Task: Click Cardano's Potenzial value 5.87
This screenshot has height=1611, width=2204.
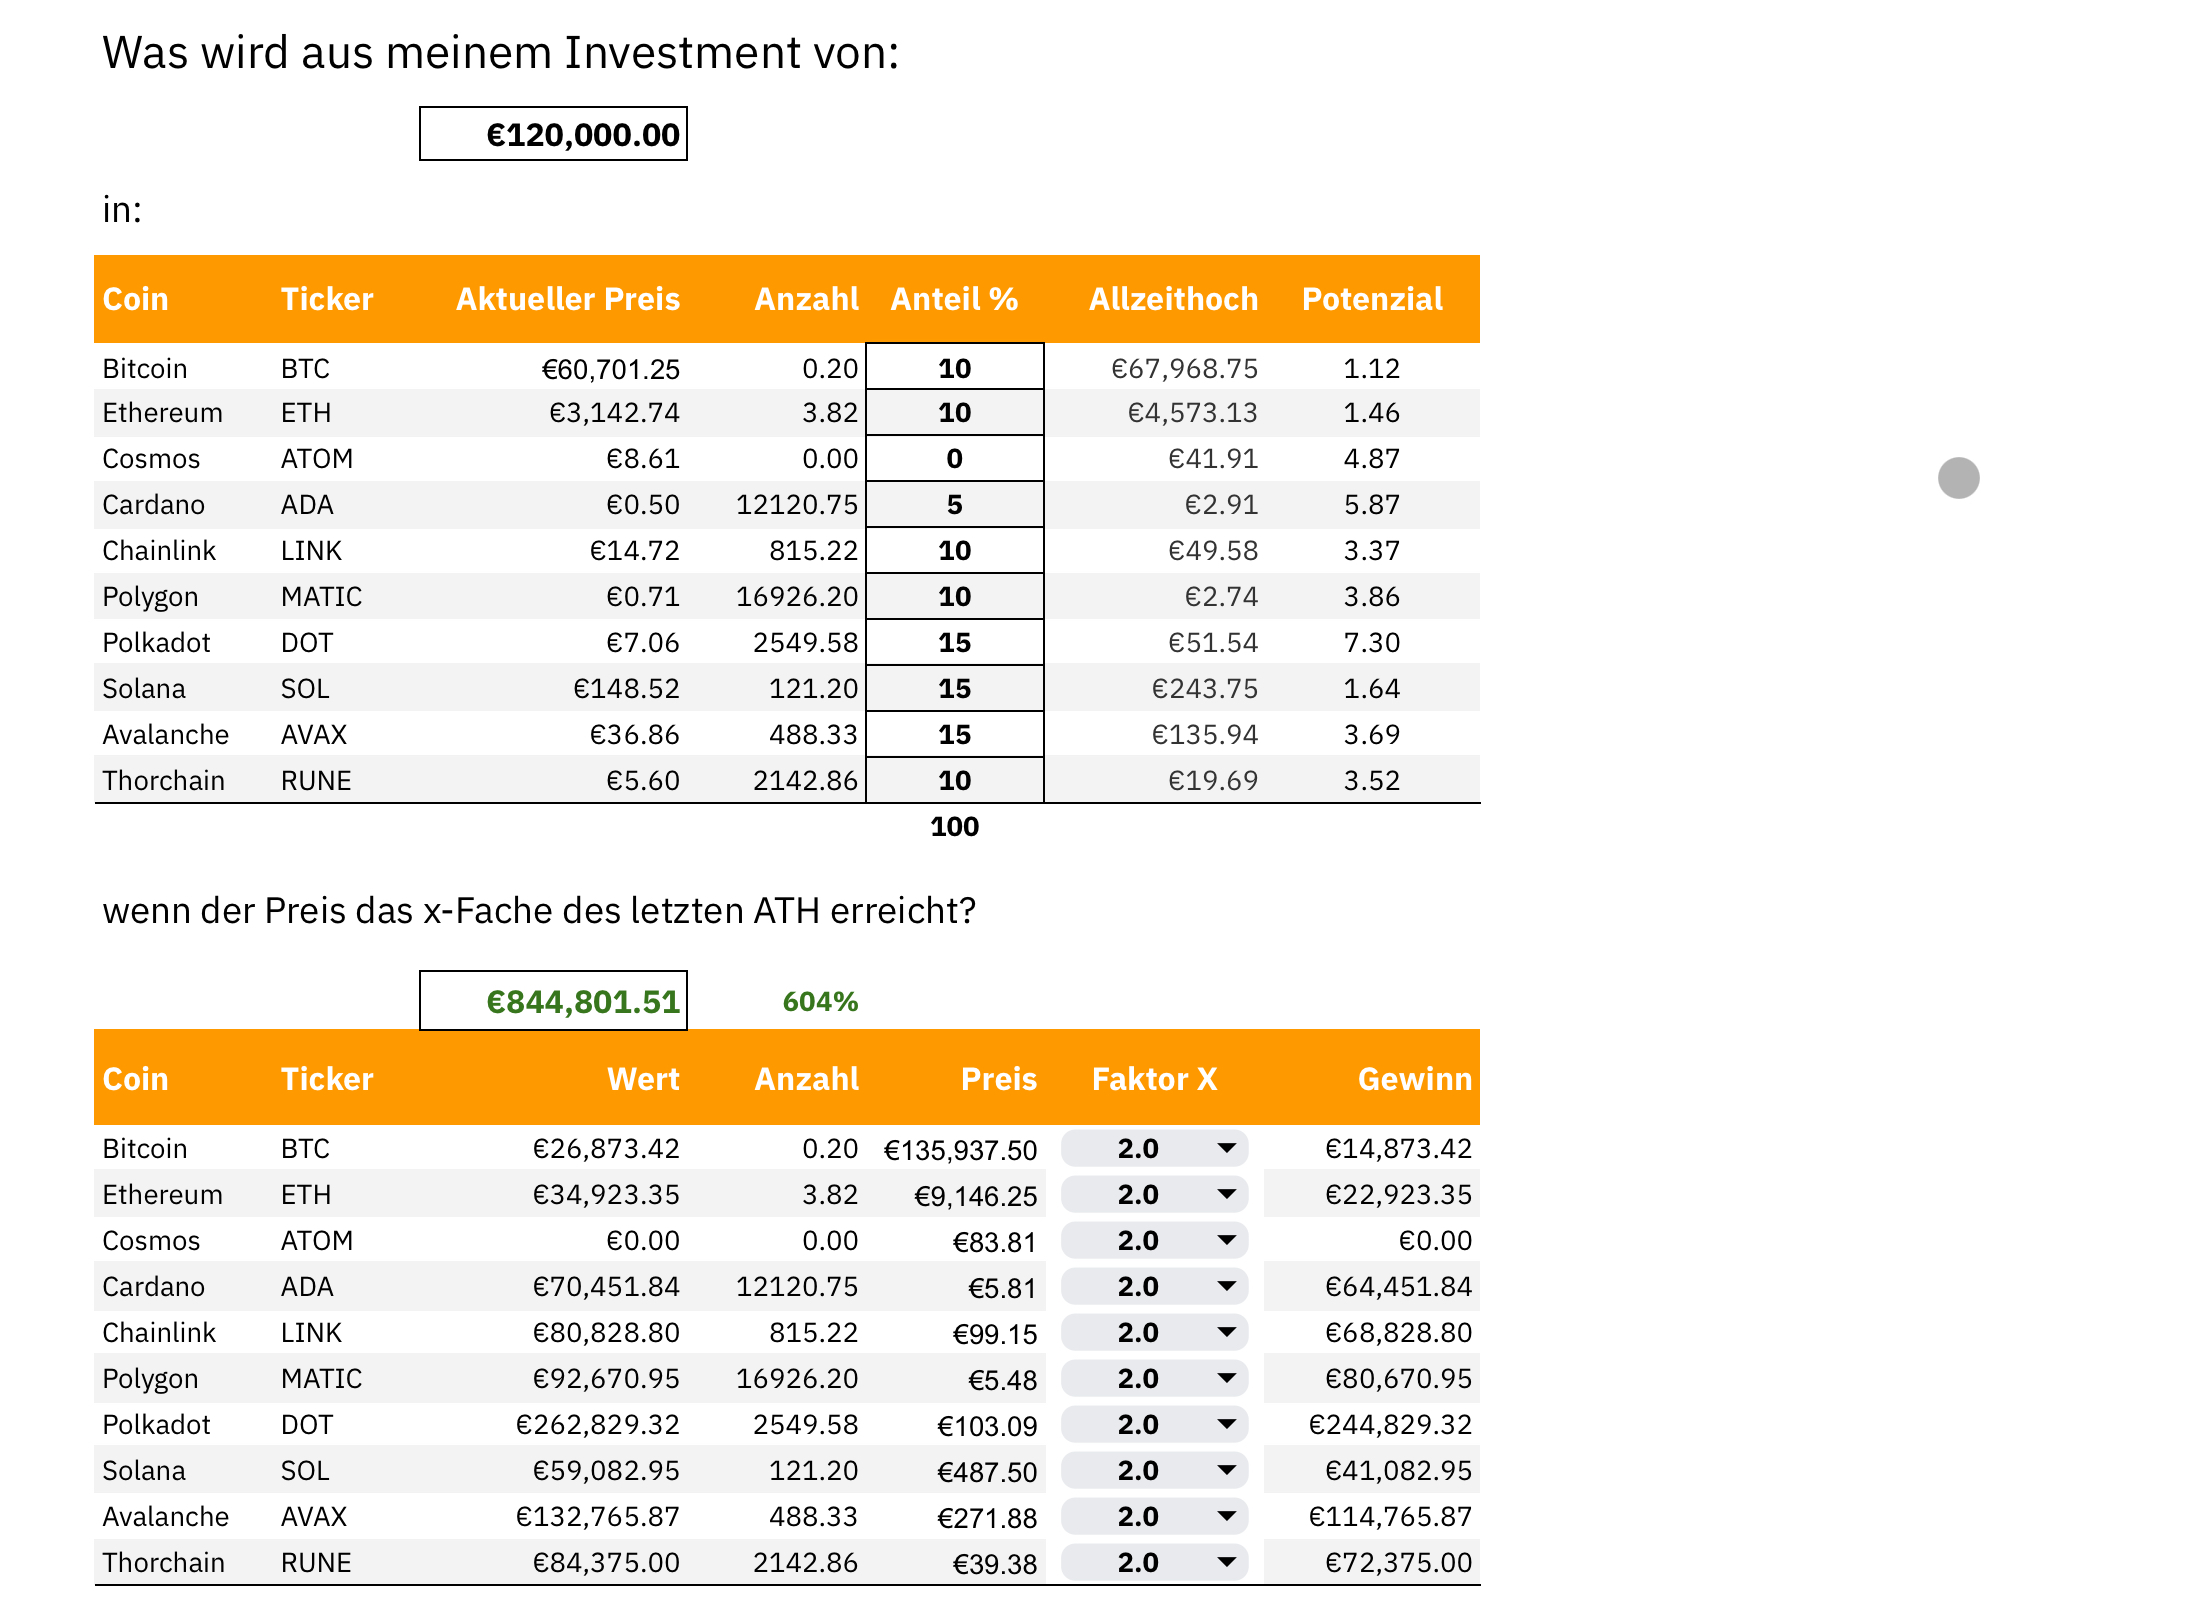Action: tap(1371, 505)
